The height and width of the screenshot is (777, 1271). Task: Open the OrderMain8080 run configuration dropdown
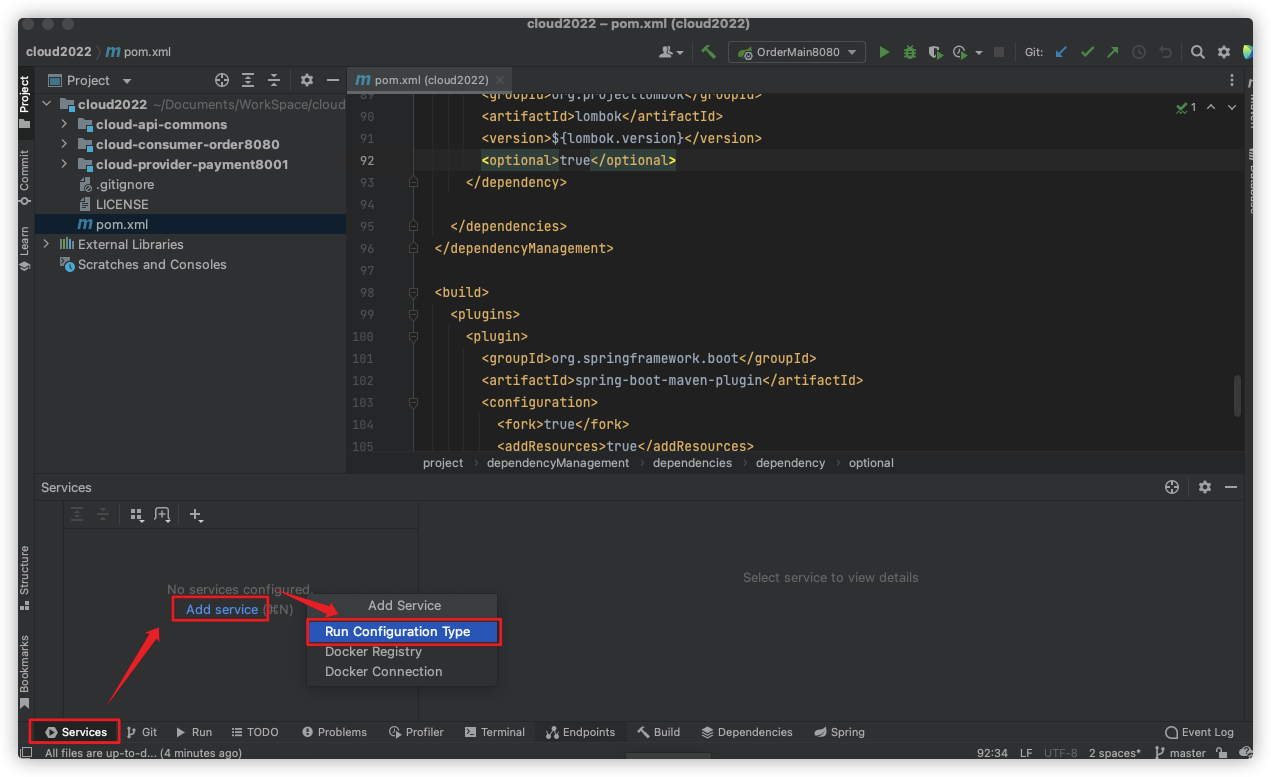[797, 52]
